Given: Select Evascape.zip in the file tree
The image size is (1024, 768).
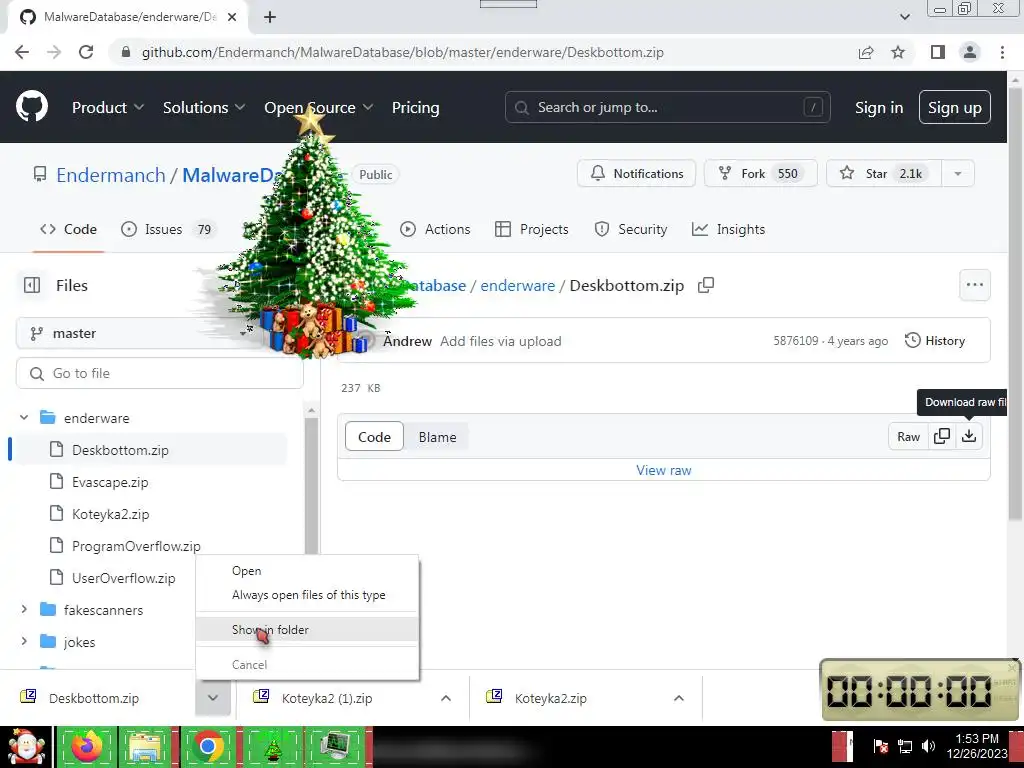Looking at the screenshot, I should 110,482.
